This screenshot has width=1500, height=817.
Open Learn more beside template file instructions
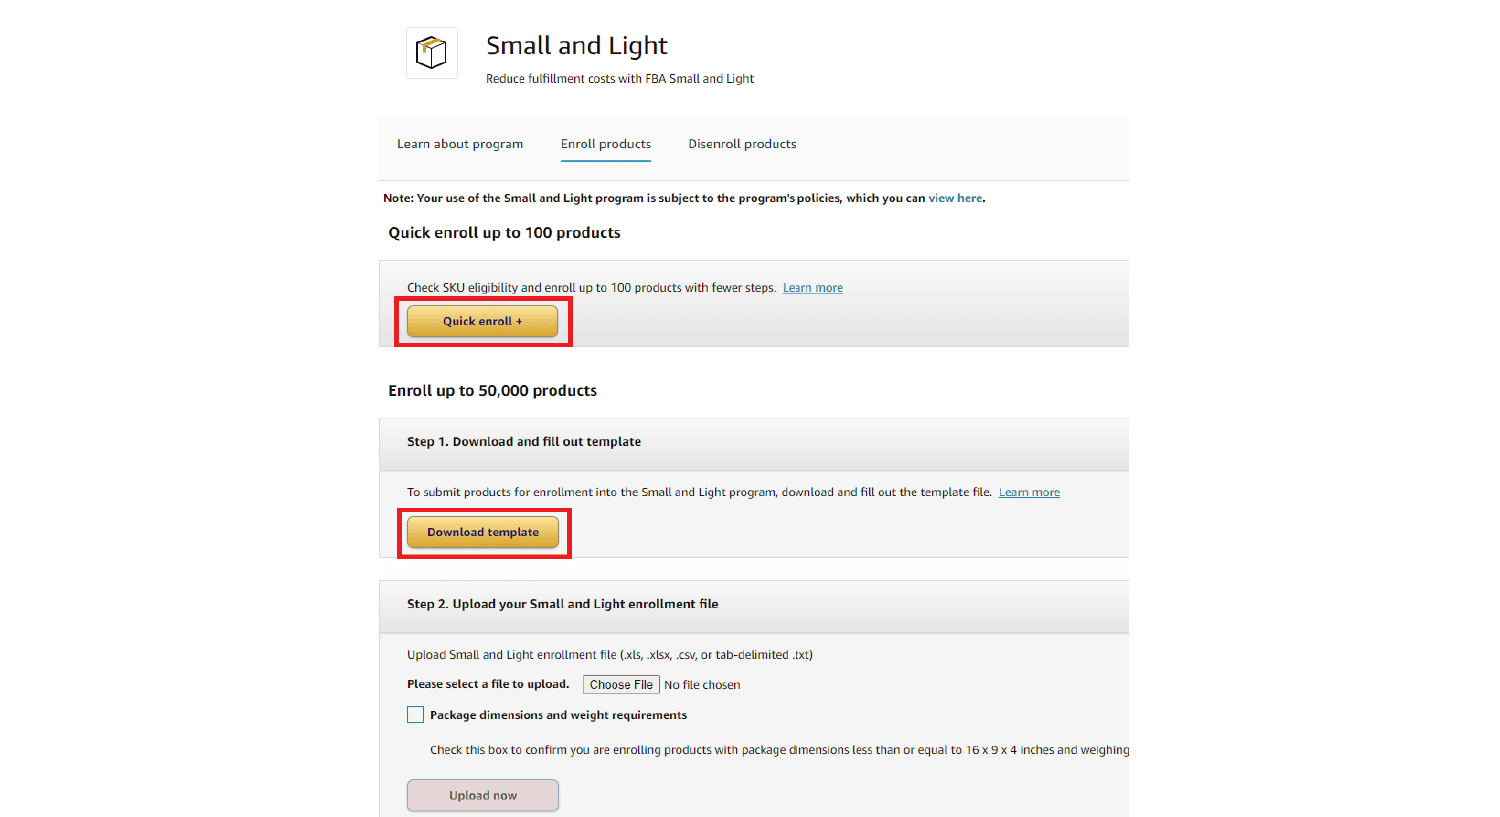[x=1029, y=492]
